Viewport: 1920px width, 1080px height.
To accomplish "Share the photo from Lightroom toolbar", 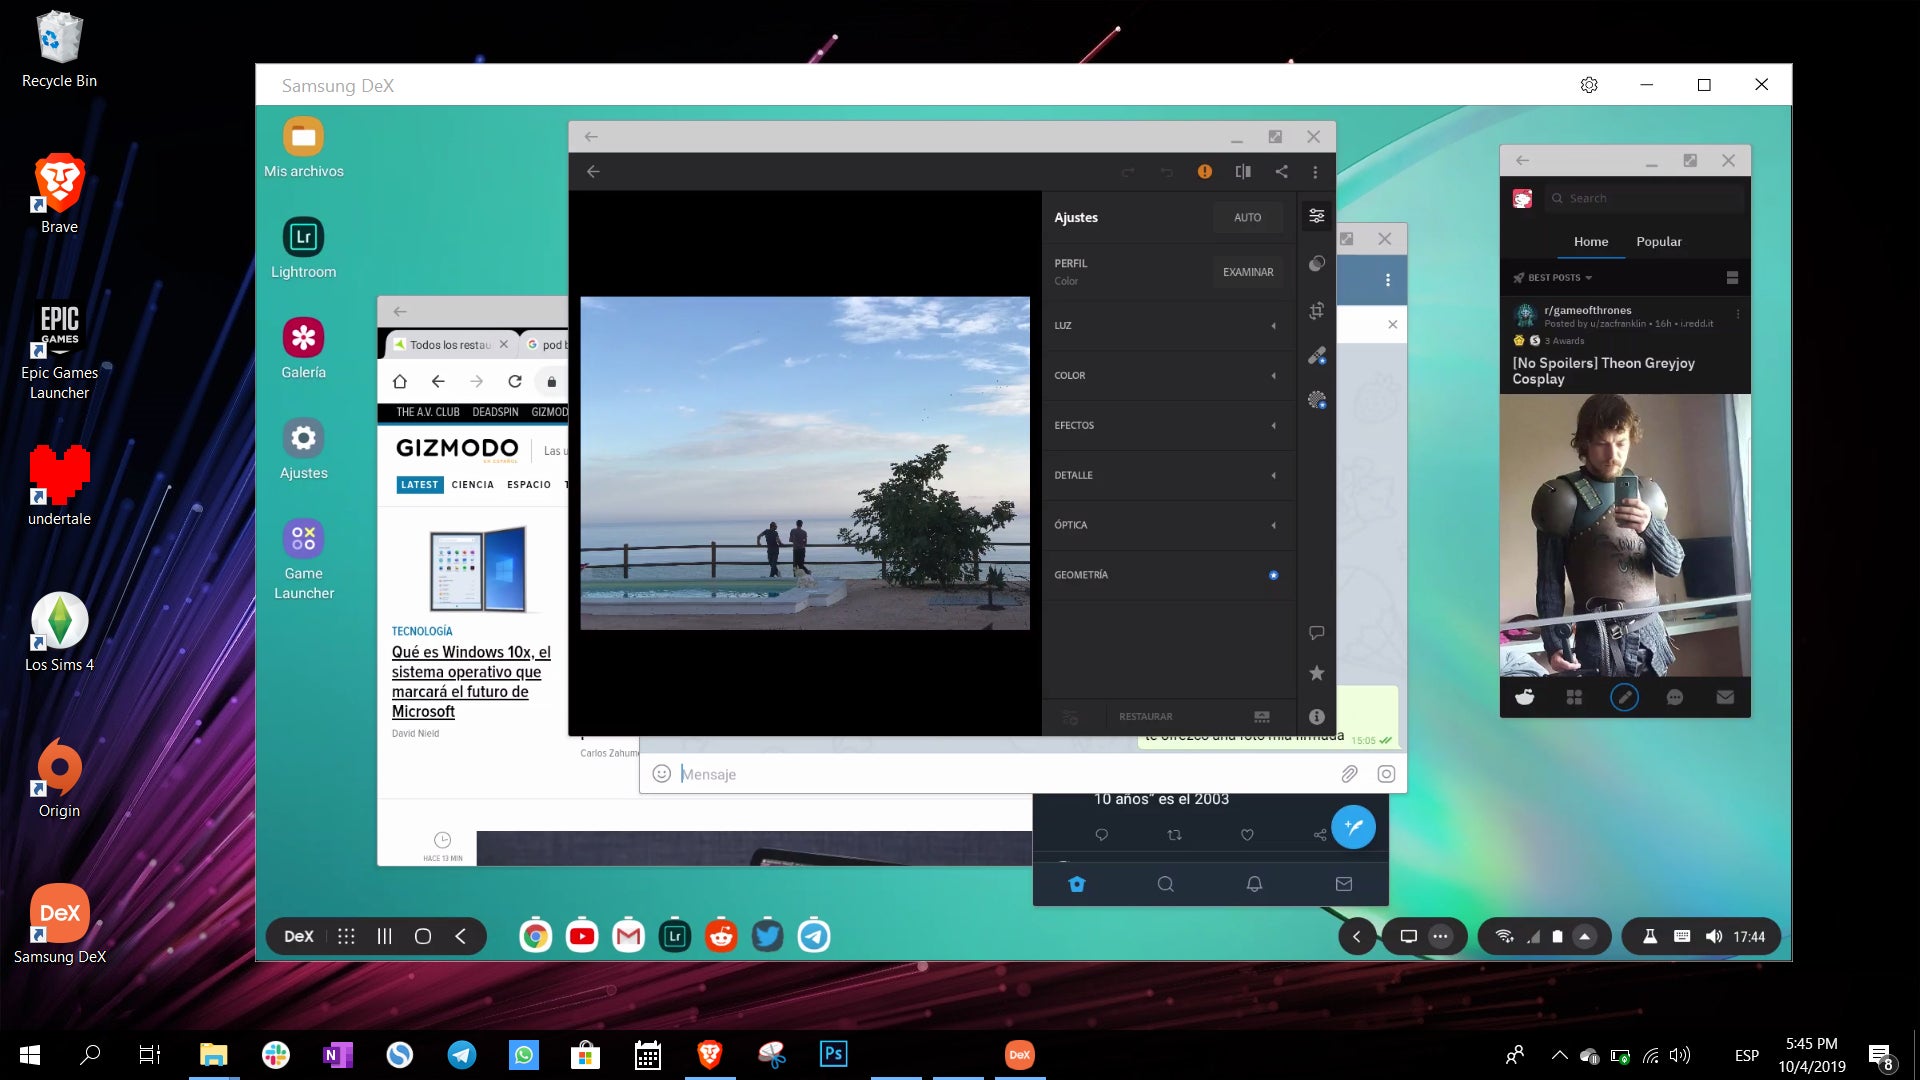I will (x=1281, y=172).
